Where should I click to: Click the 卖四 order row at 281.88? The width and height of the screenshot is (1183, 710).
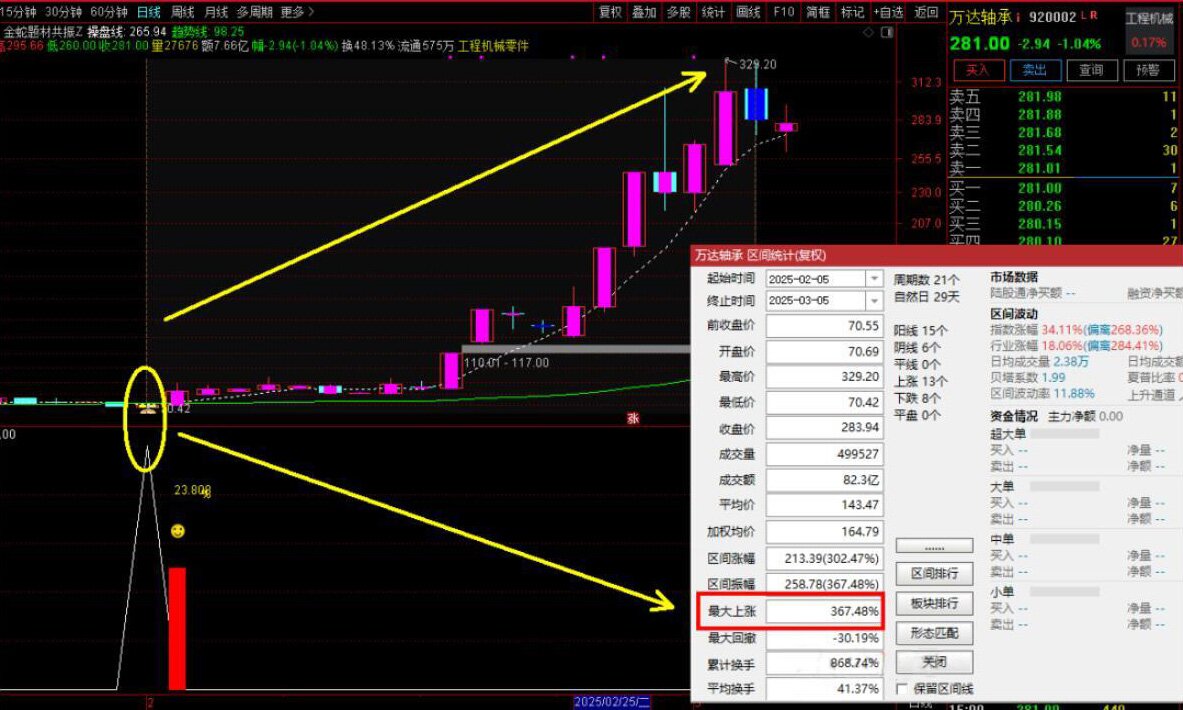pyautogui.click(x=1063, y=115)
